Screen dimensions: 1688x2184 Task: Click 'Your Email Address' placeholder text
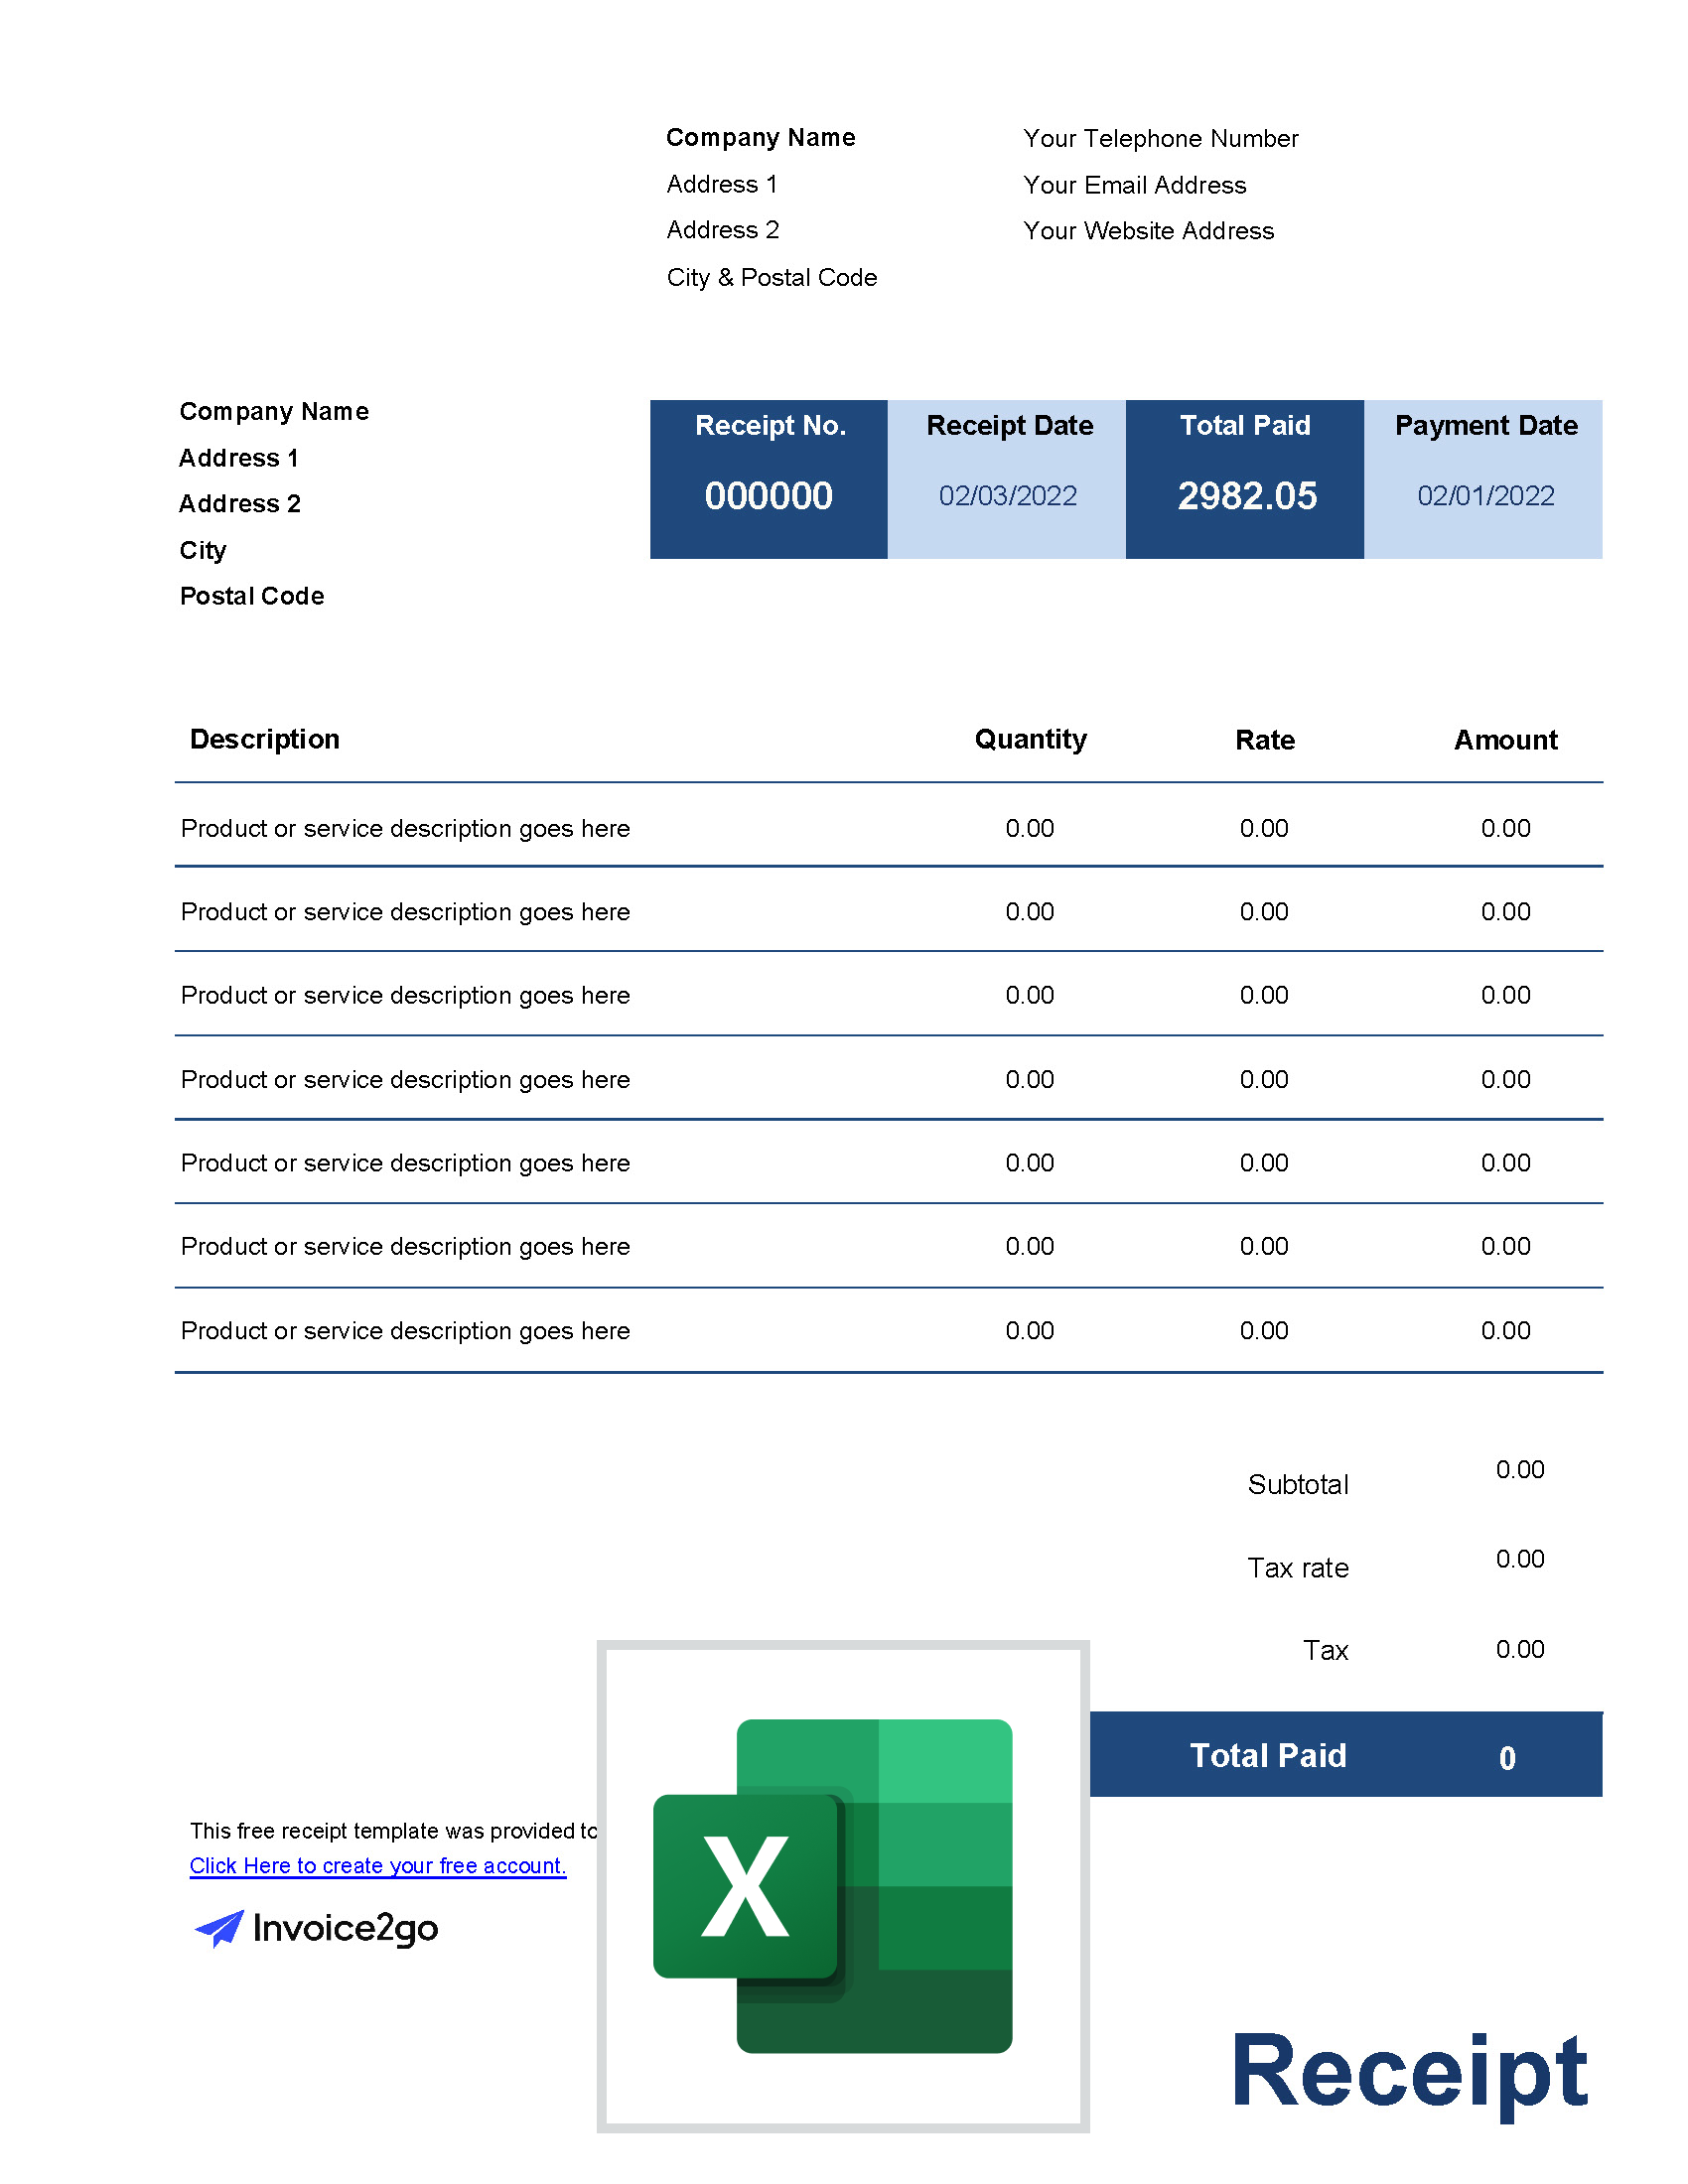(x=1134, y=185)
